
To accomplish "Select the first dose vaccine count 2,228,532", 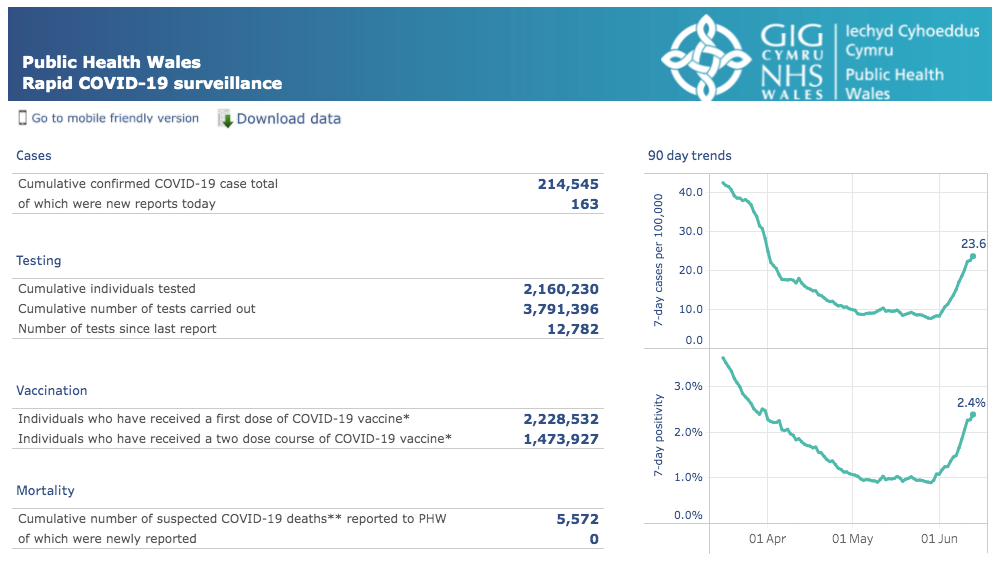I will [x=561, y=419].
